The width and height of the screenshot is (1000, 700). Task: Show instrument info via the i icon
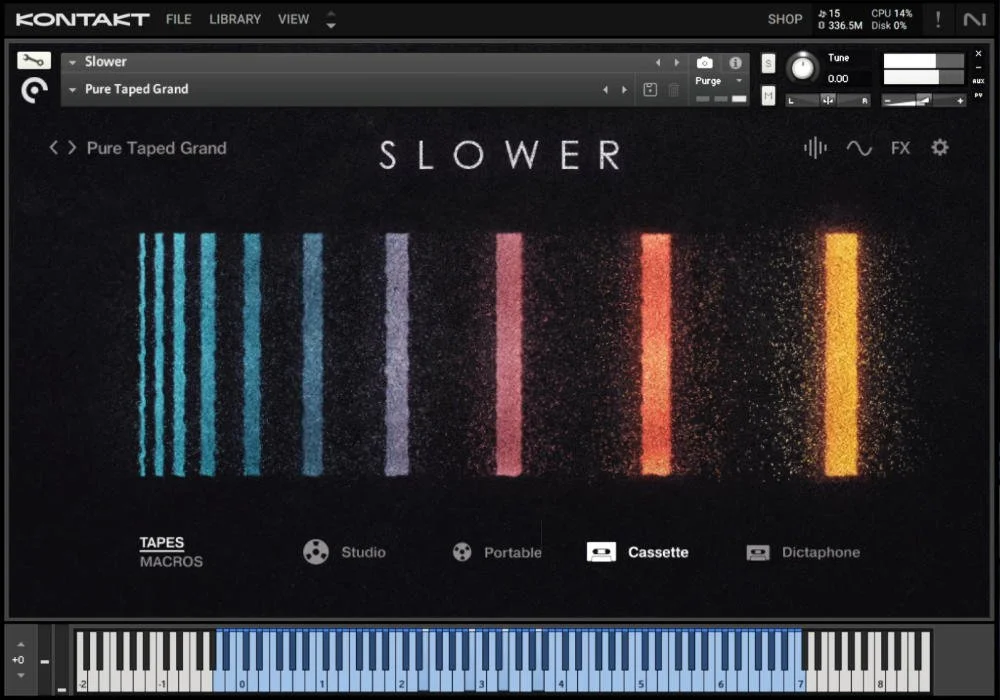pyautogui.click(x=735, y=62)
